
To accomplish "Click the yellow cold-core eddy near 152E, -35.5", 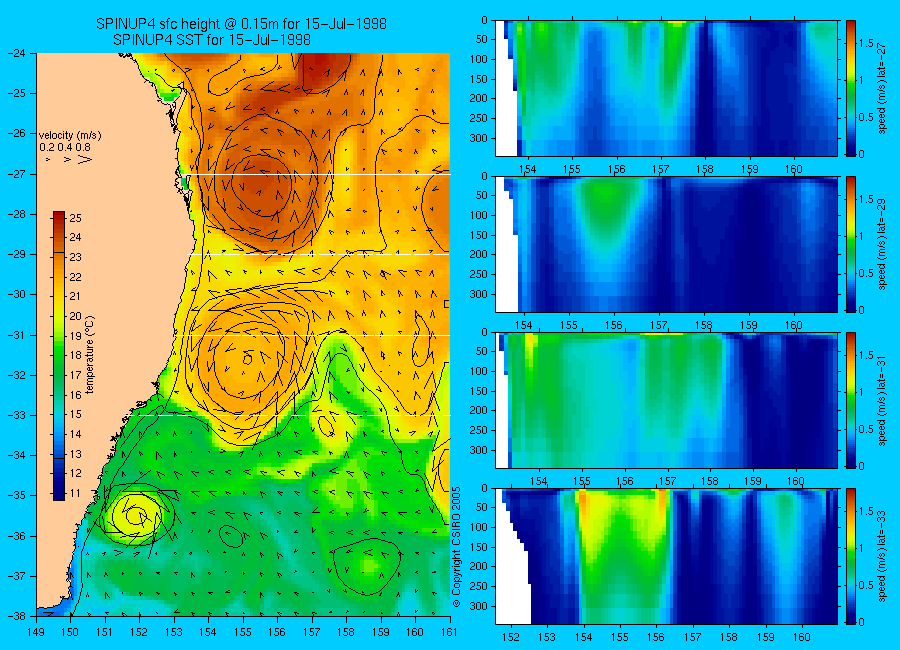I will click(x=135, y=515).
